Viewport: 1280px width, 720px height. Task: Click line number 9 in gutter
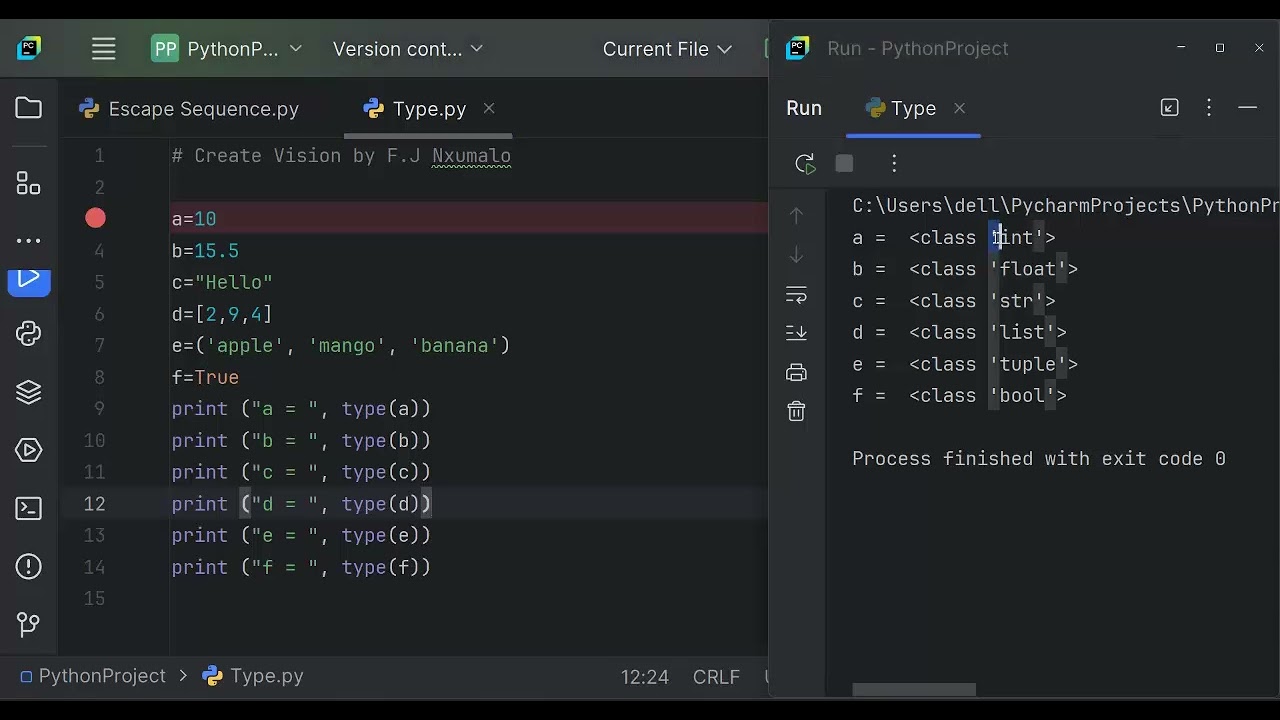pos(99,409)
